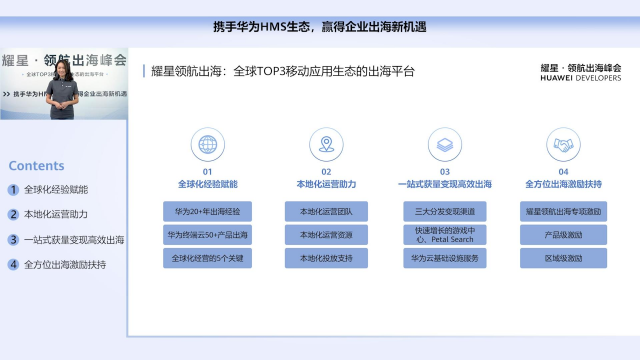The width and height of the screenshot is (640, 360).
Task: Click the Petal Search box
Action: point(445,235)
